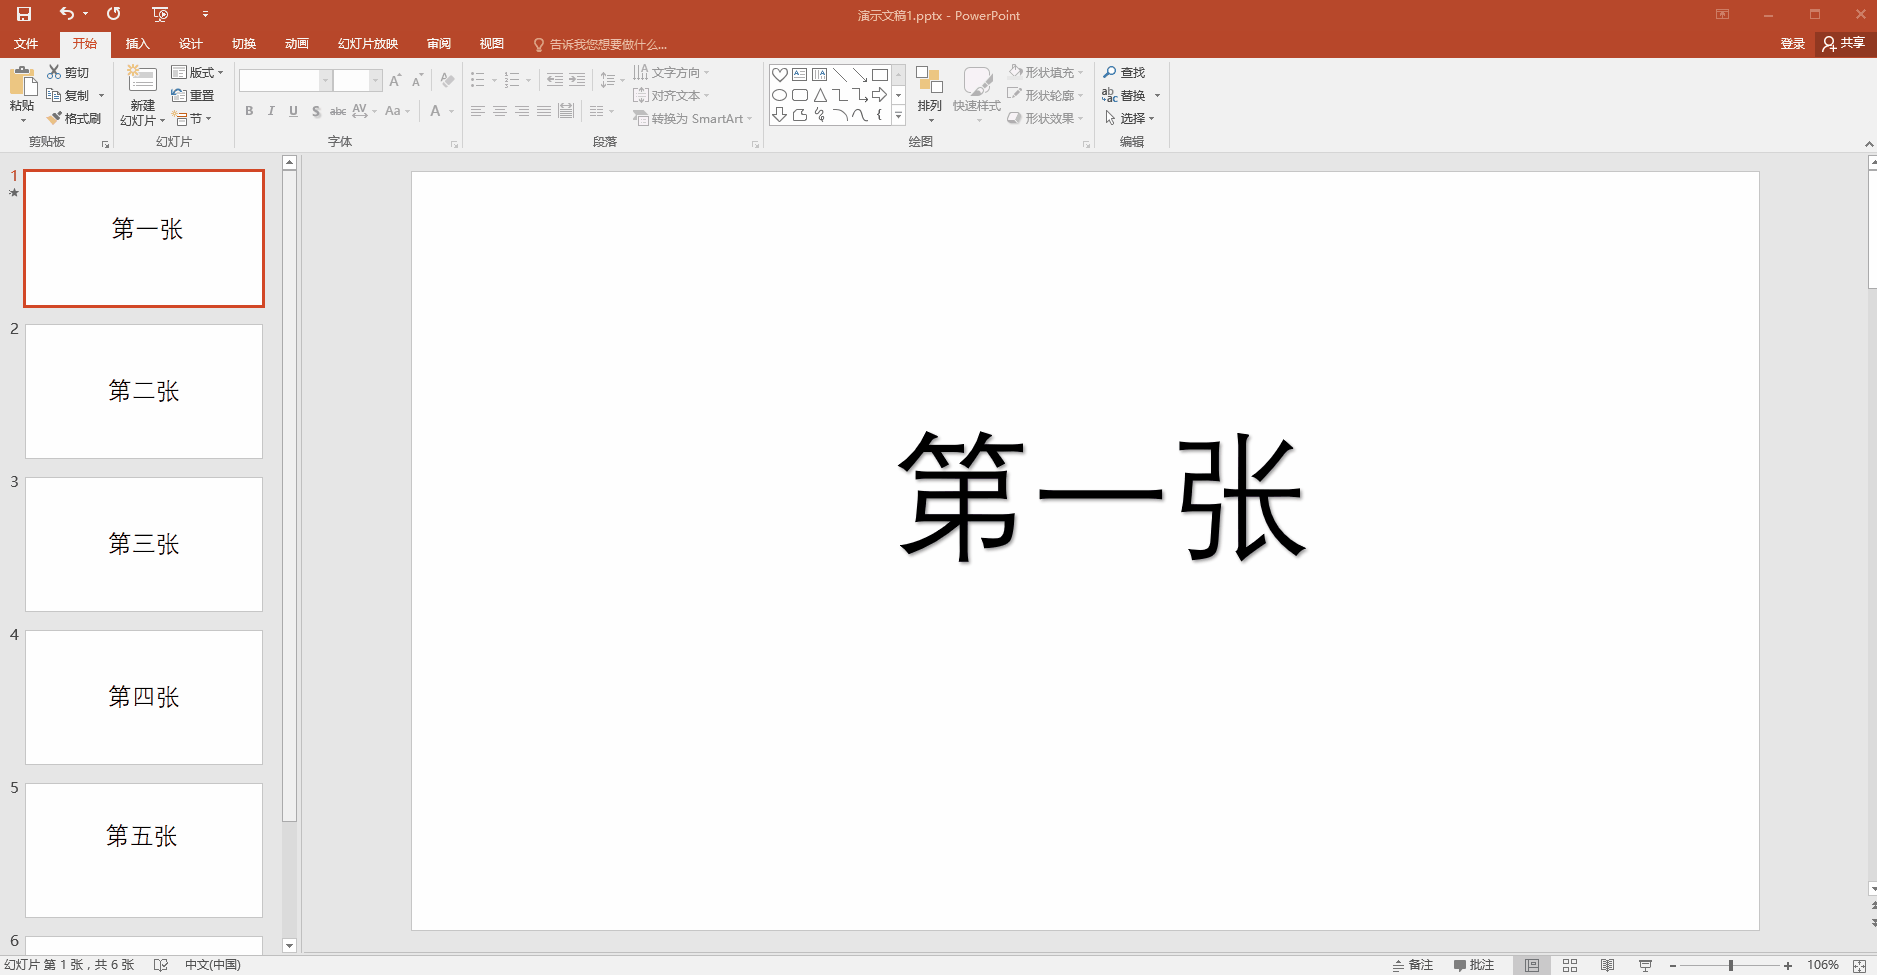Fit slide to current window
This screenshot has height=975, width=1877.
coord(1860,965)
